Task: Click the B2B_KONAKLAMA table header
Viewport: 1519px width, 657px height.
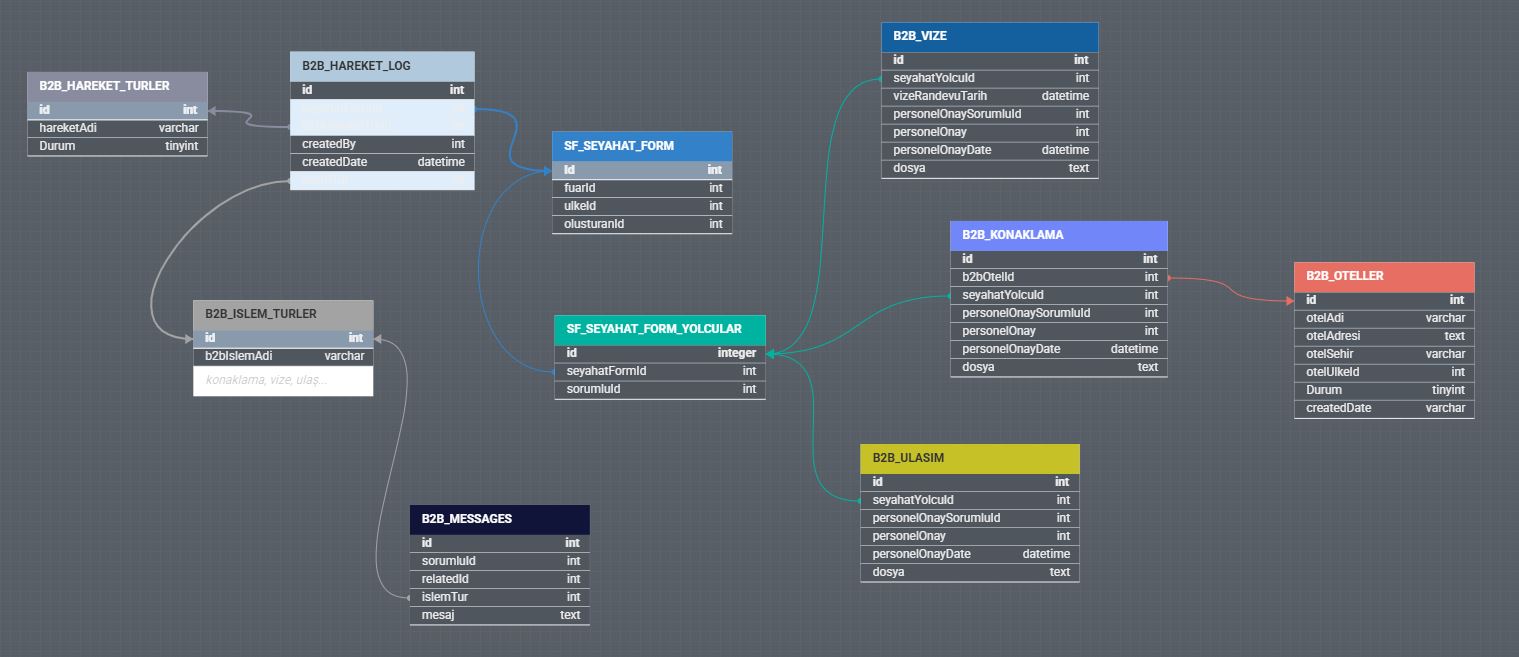Action: (x=1058, y=235)
